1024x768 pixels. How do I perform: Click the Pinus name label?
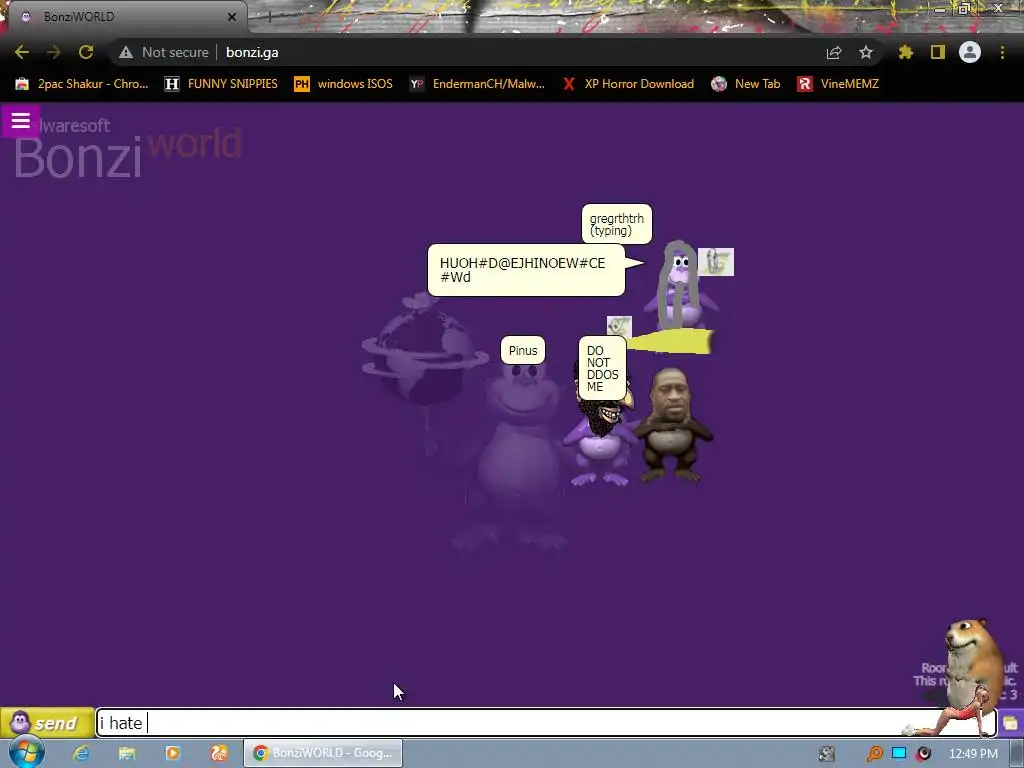coord(522,351)
